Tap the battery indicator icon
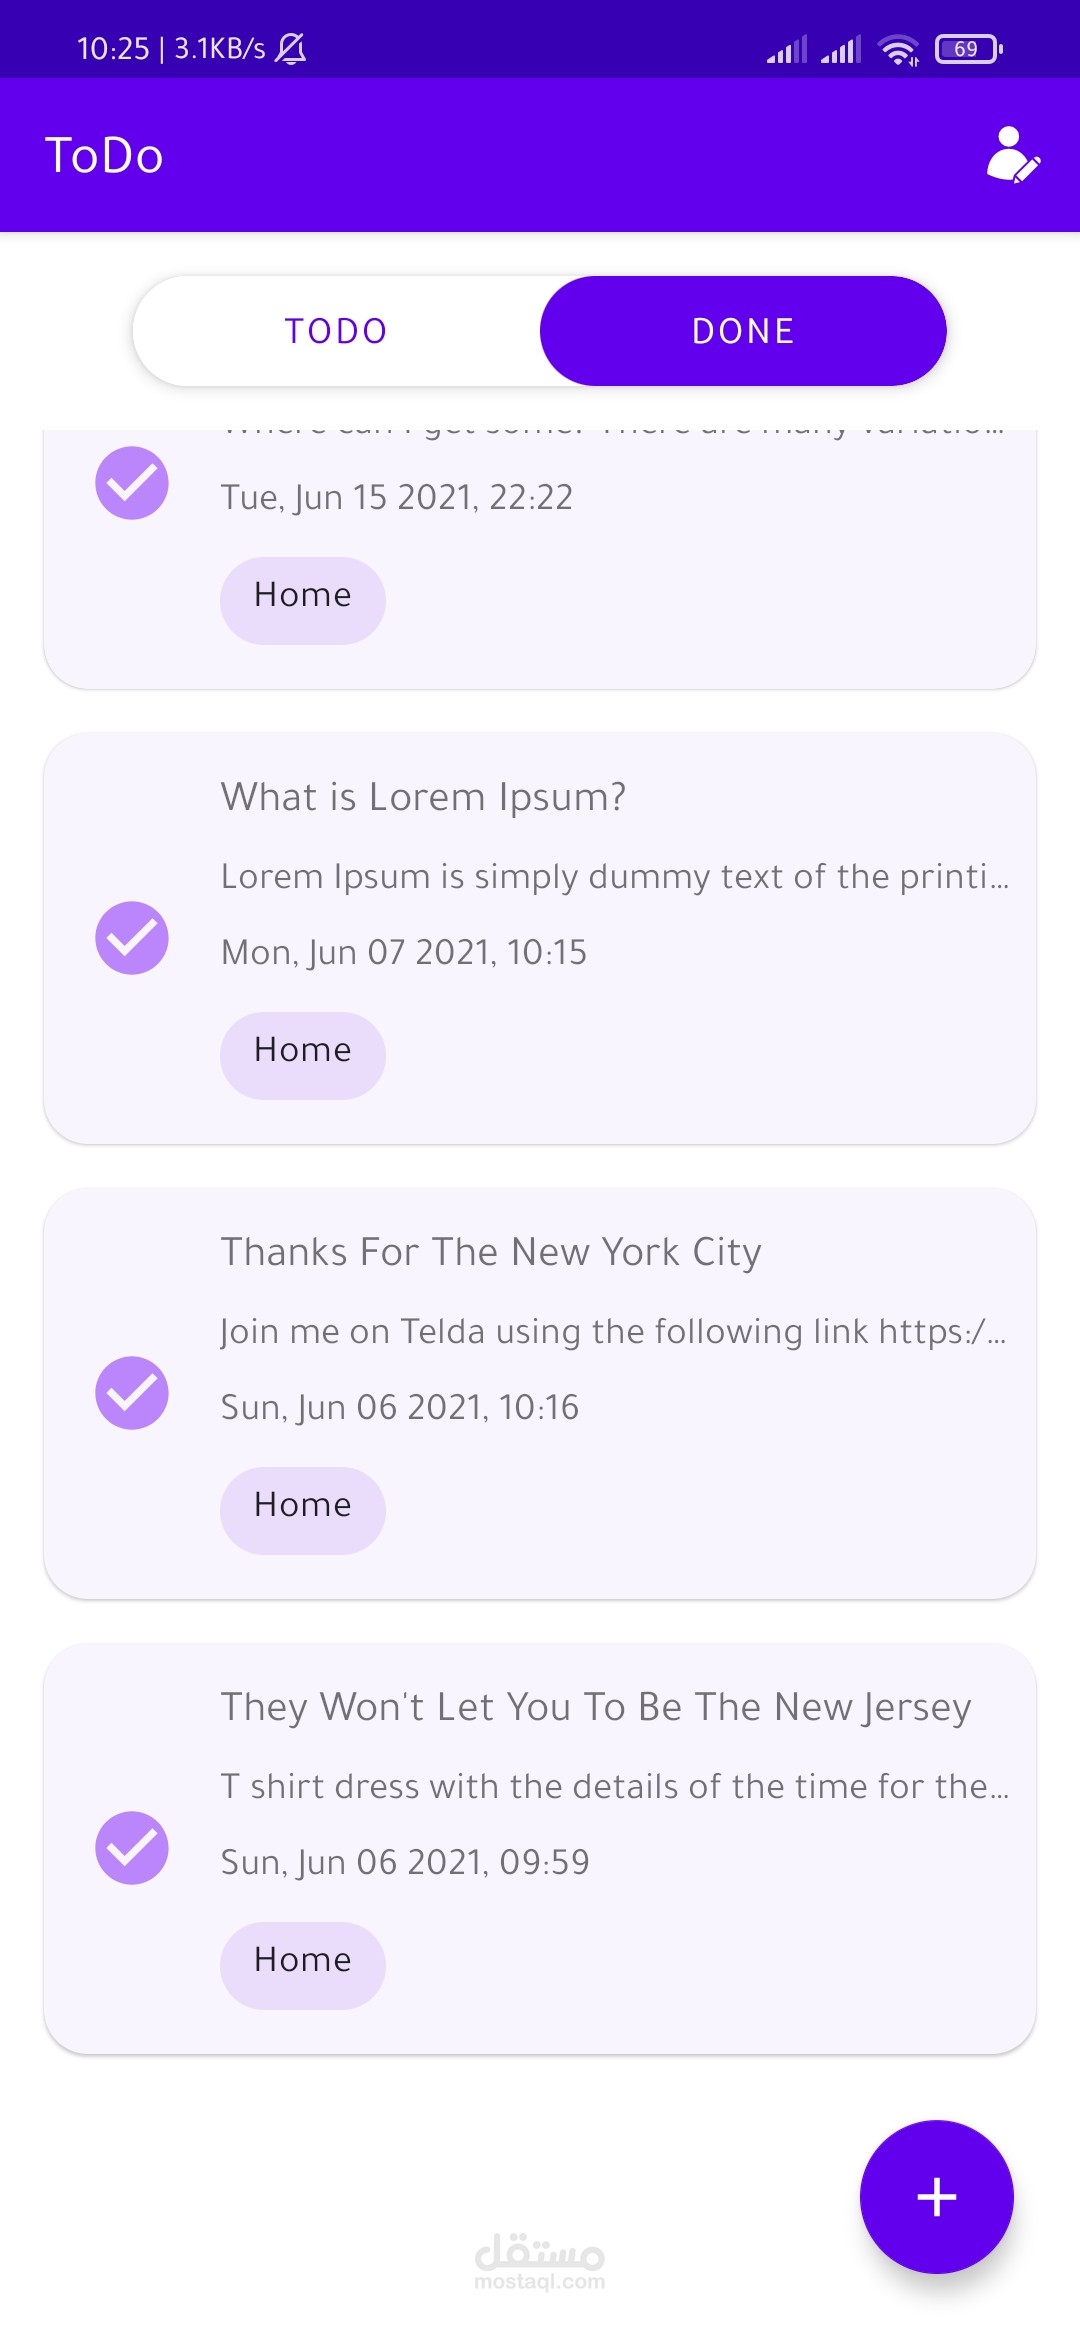Viewport: 1080px width, 2340px height. pos(967,49)
